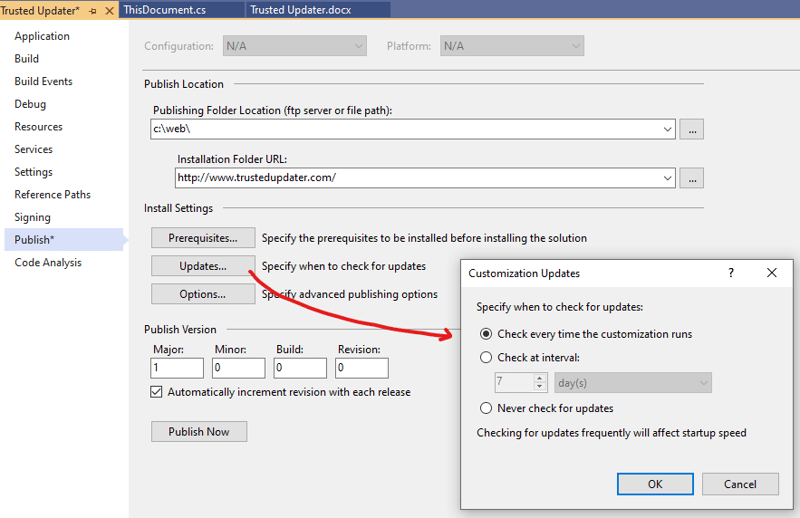Image resolution: width=800 pixels, height=518 pixels.
Task: Select Never check for updates
Action: tap(486, 408)
